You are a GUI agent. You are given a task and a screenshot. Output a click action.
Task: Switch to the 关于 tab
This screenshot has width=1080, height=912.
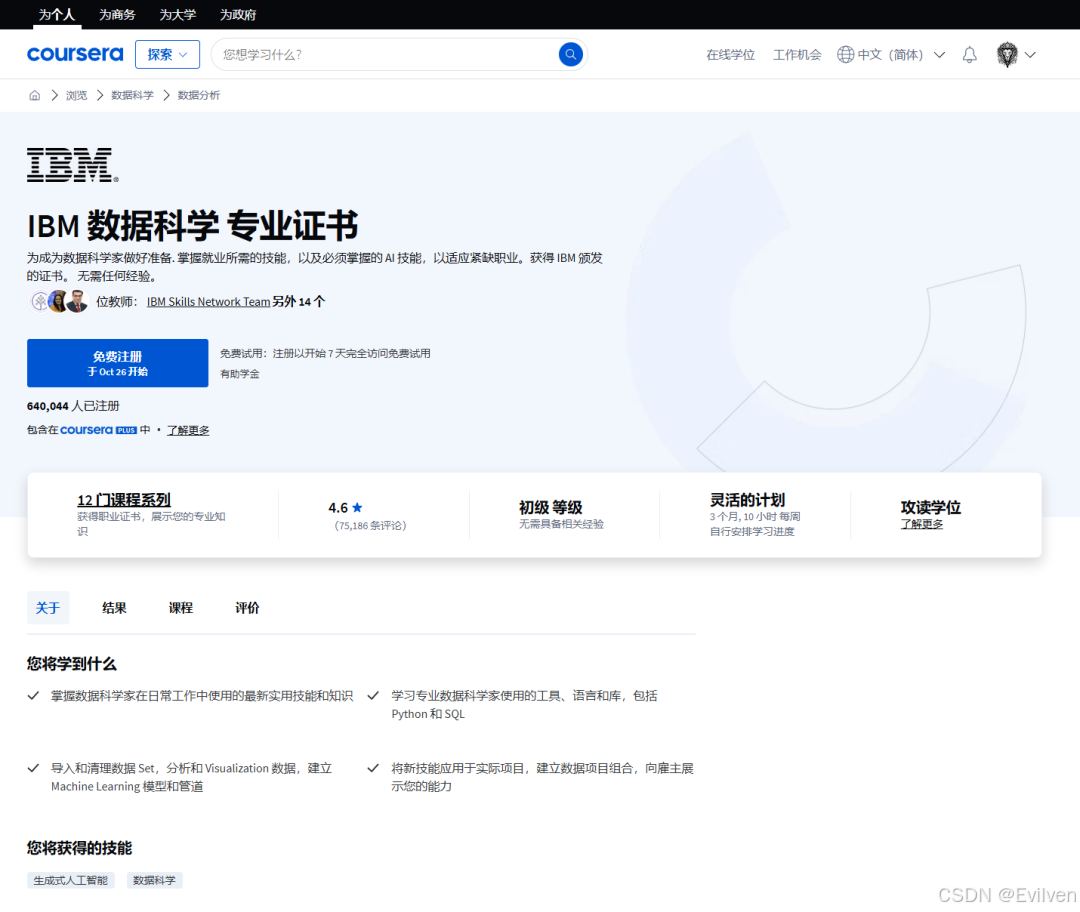pyautogui.click(x=48, y=608)
